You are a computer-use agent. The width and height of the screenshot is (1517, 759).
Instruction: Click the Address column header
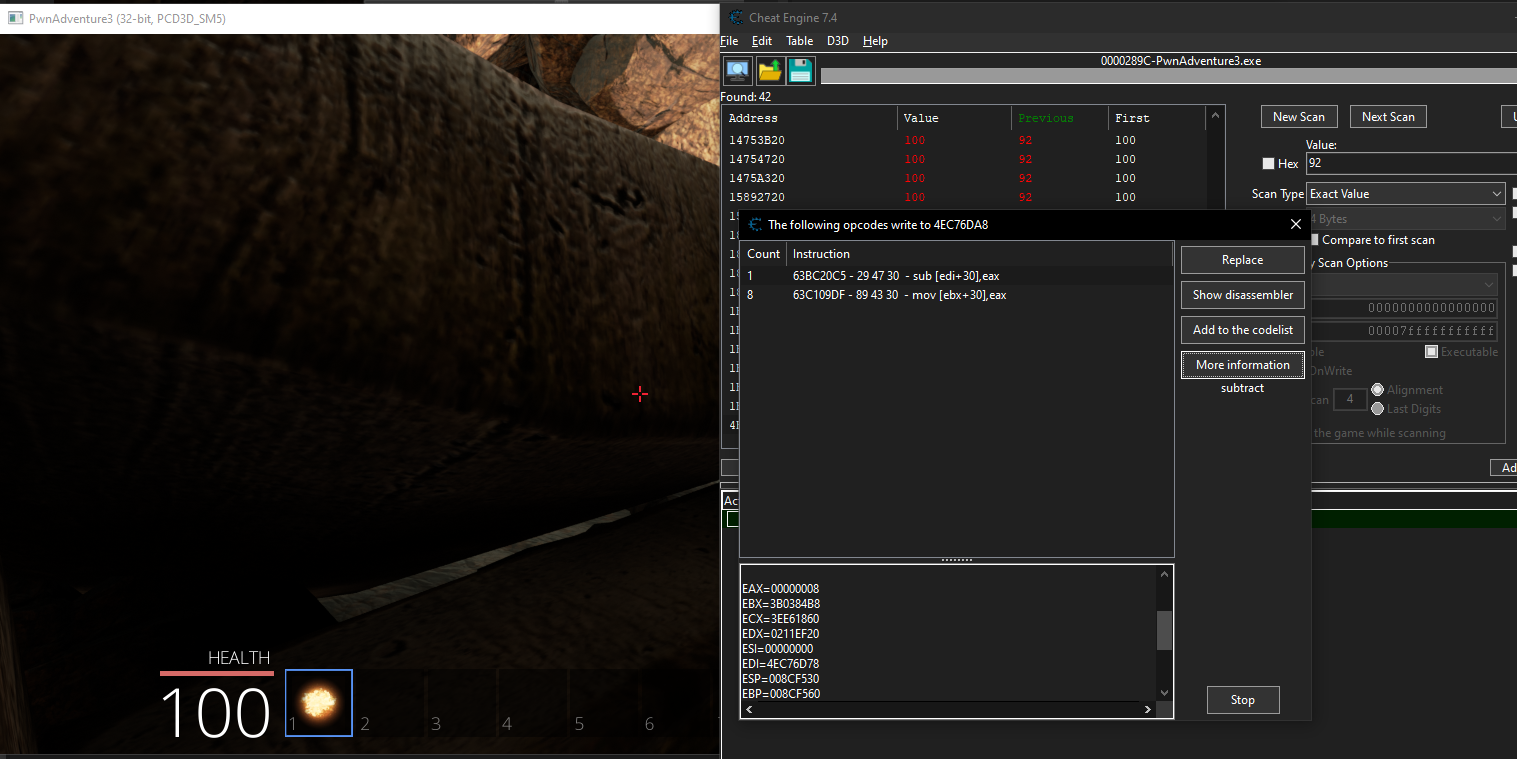[810, 118]
